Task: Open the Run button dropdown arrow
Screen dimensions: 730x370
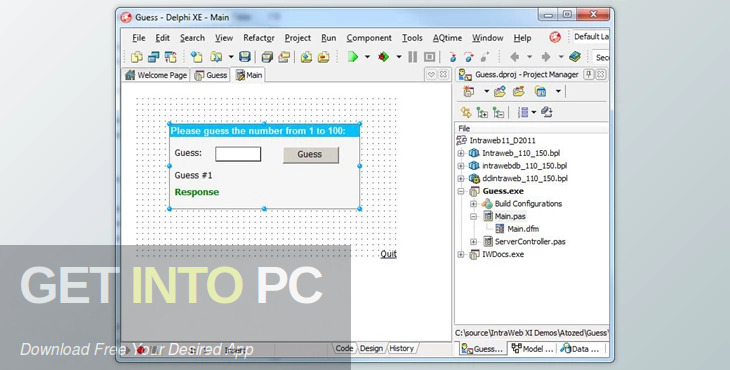Action: [x=367, y=57]
